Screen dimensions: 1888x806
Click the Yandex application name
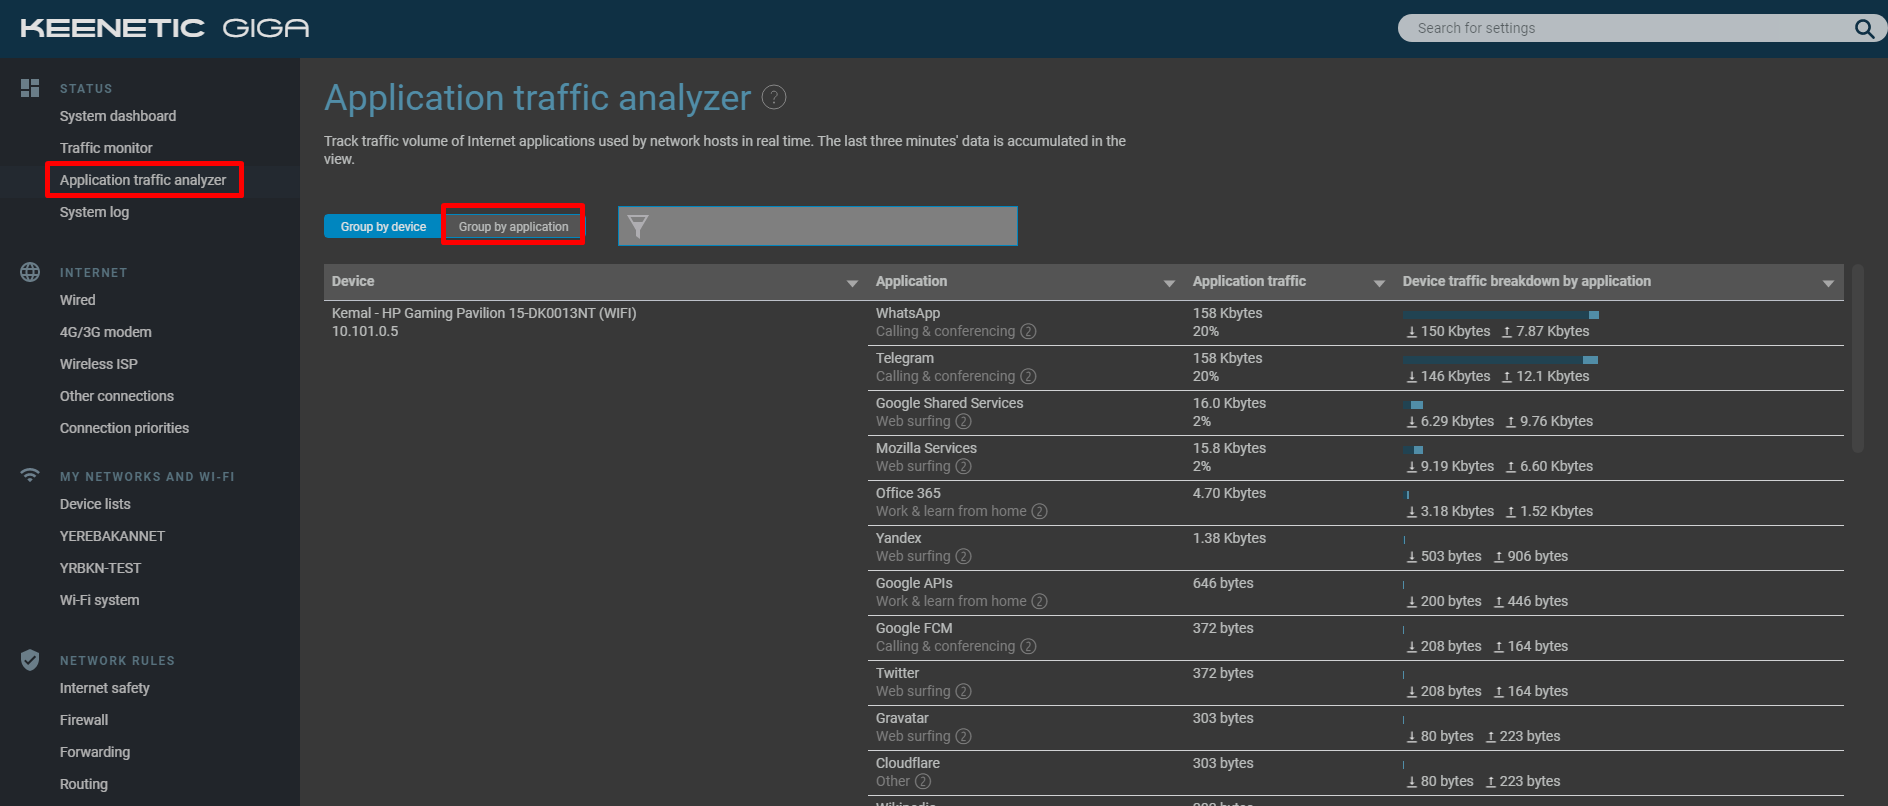(x=898, y=538)
